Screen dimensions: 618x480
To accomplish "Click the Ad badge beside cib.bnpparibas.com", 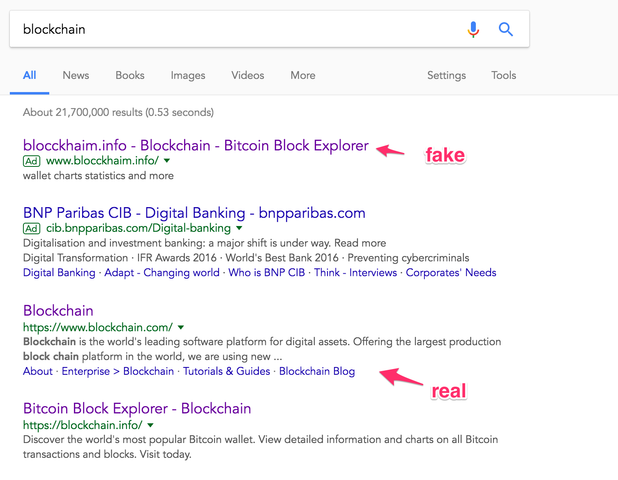I will click(x=32, y=228).
